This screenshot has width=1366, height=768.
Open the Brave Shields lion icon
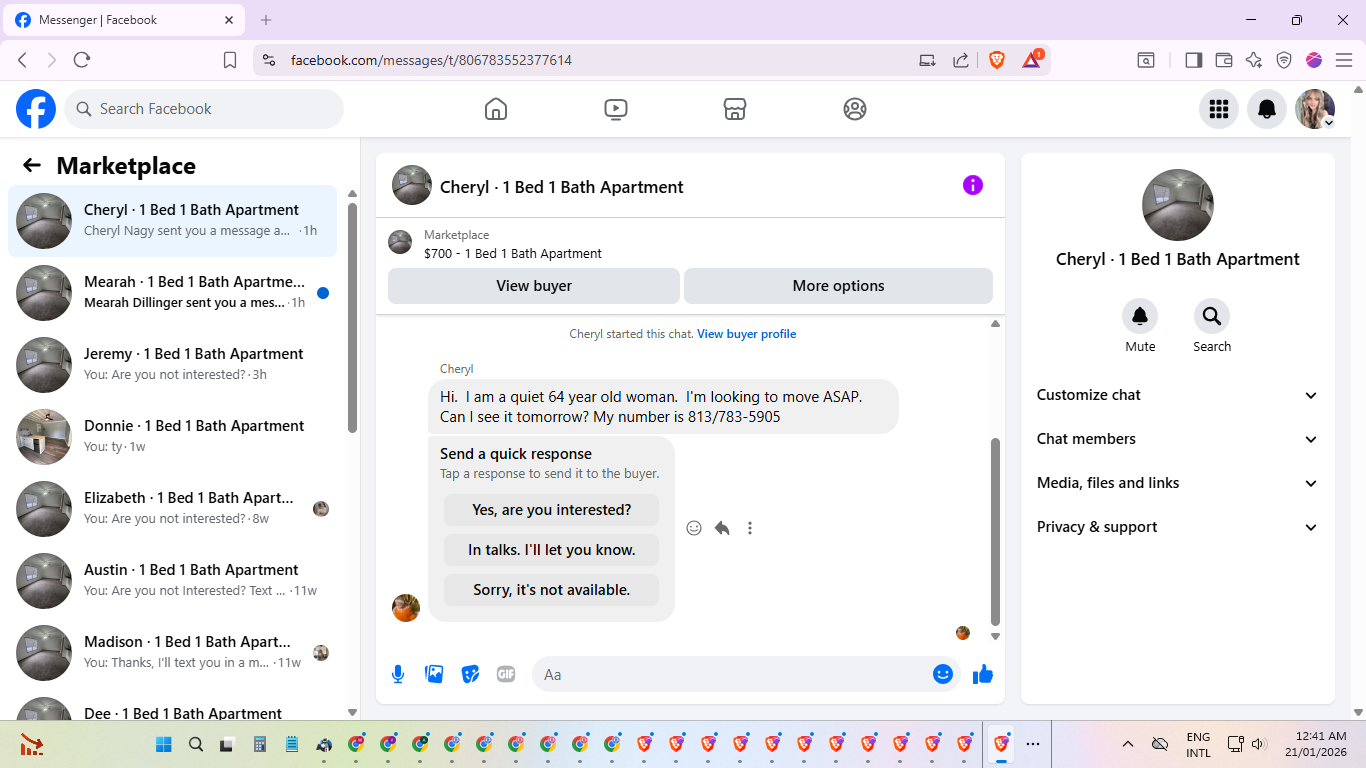(996, 60)
